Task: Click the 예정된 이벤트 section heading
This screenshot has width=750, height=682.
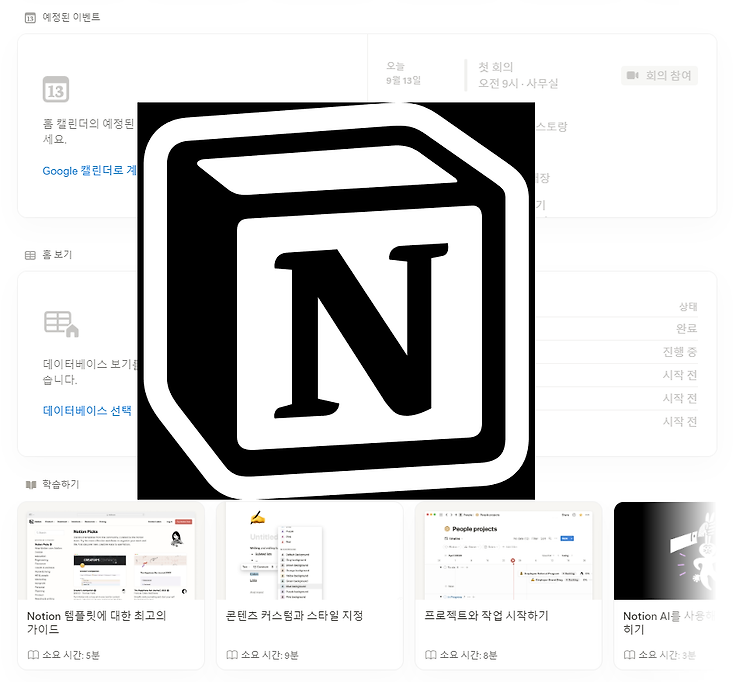Action: 71,17
